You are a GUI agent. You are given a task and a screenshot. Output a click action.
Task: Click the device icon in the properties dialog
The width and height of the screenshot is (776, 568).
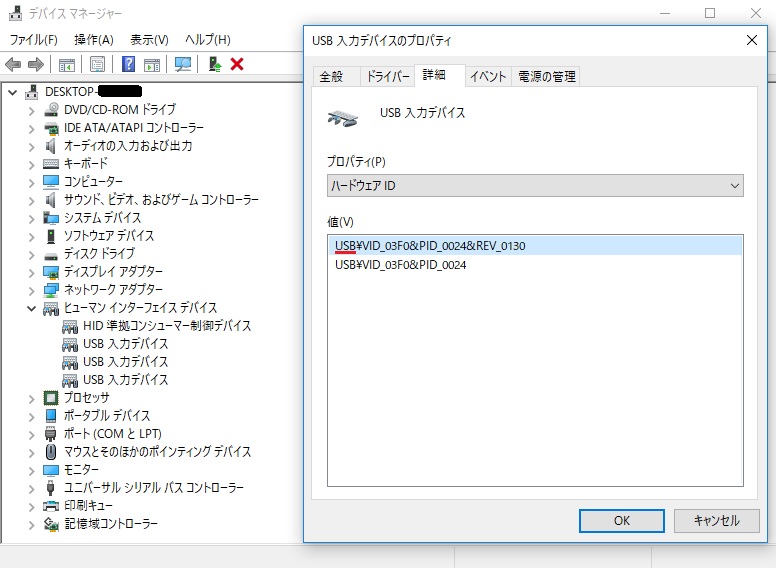pos(342,118)
